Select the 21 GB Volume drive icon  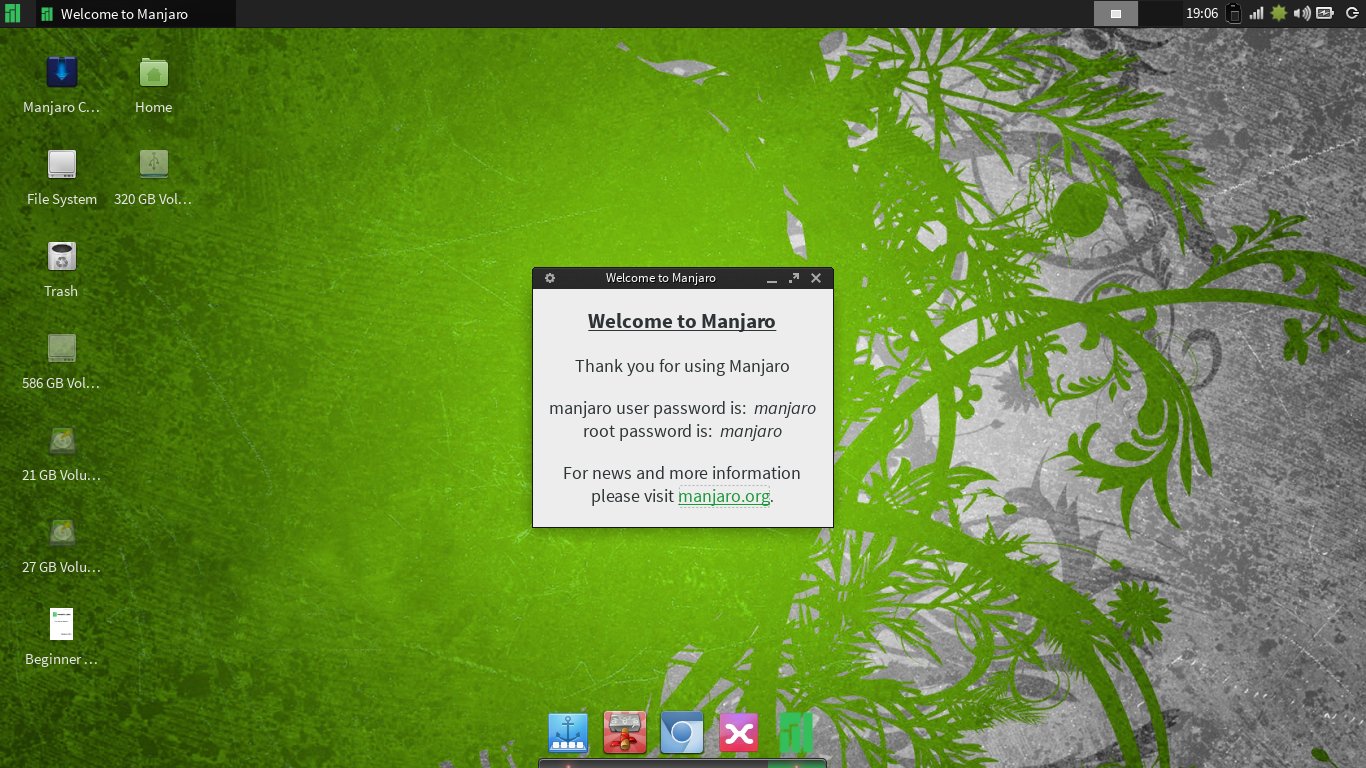click(62, 441)
